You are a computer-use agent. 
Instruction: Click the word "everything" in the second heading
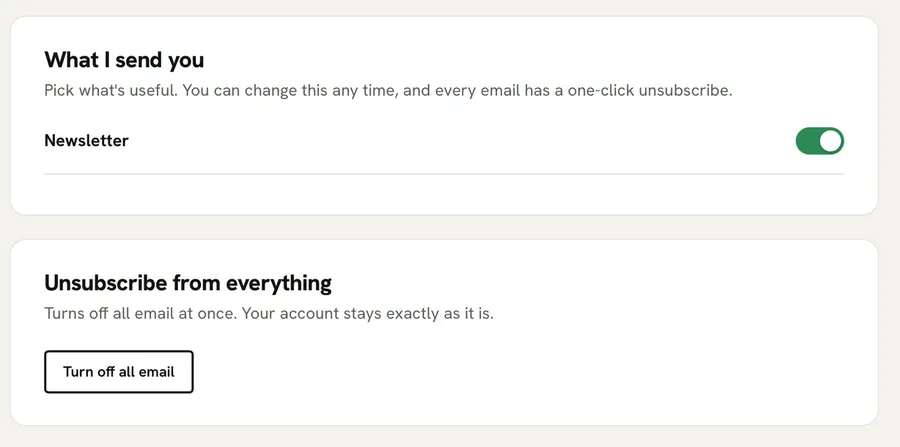(278, 283)
